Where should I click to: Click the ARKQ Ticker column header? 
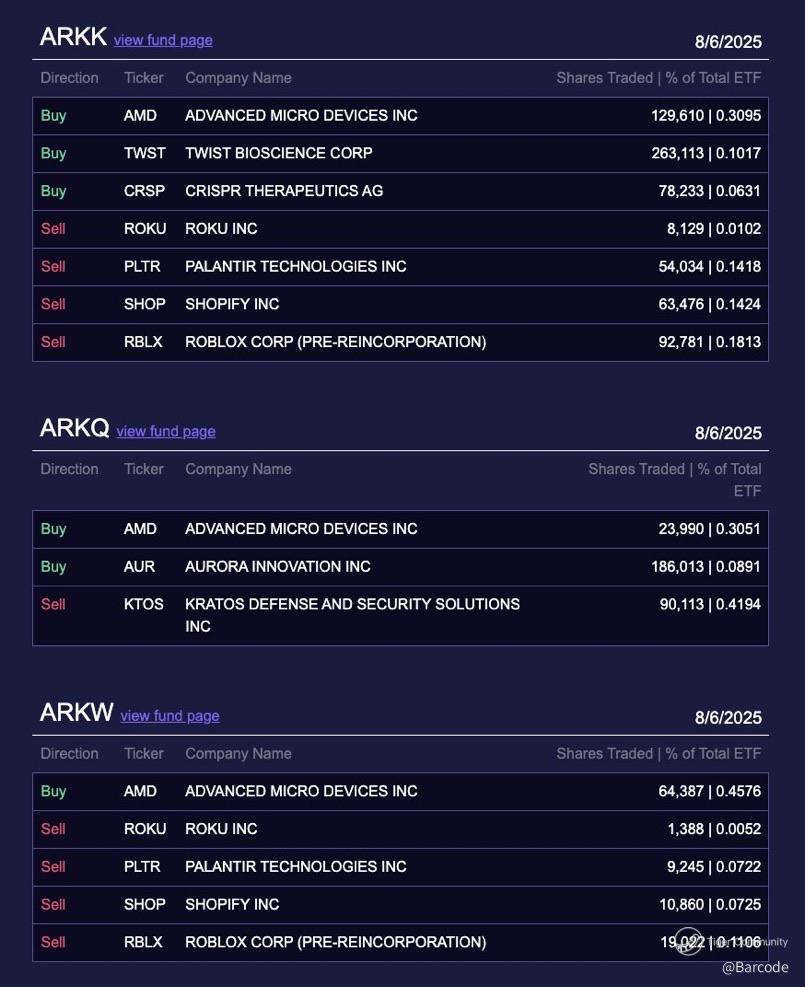(x=144, y=469)
